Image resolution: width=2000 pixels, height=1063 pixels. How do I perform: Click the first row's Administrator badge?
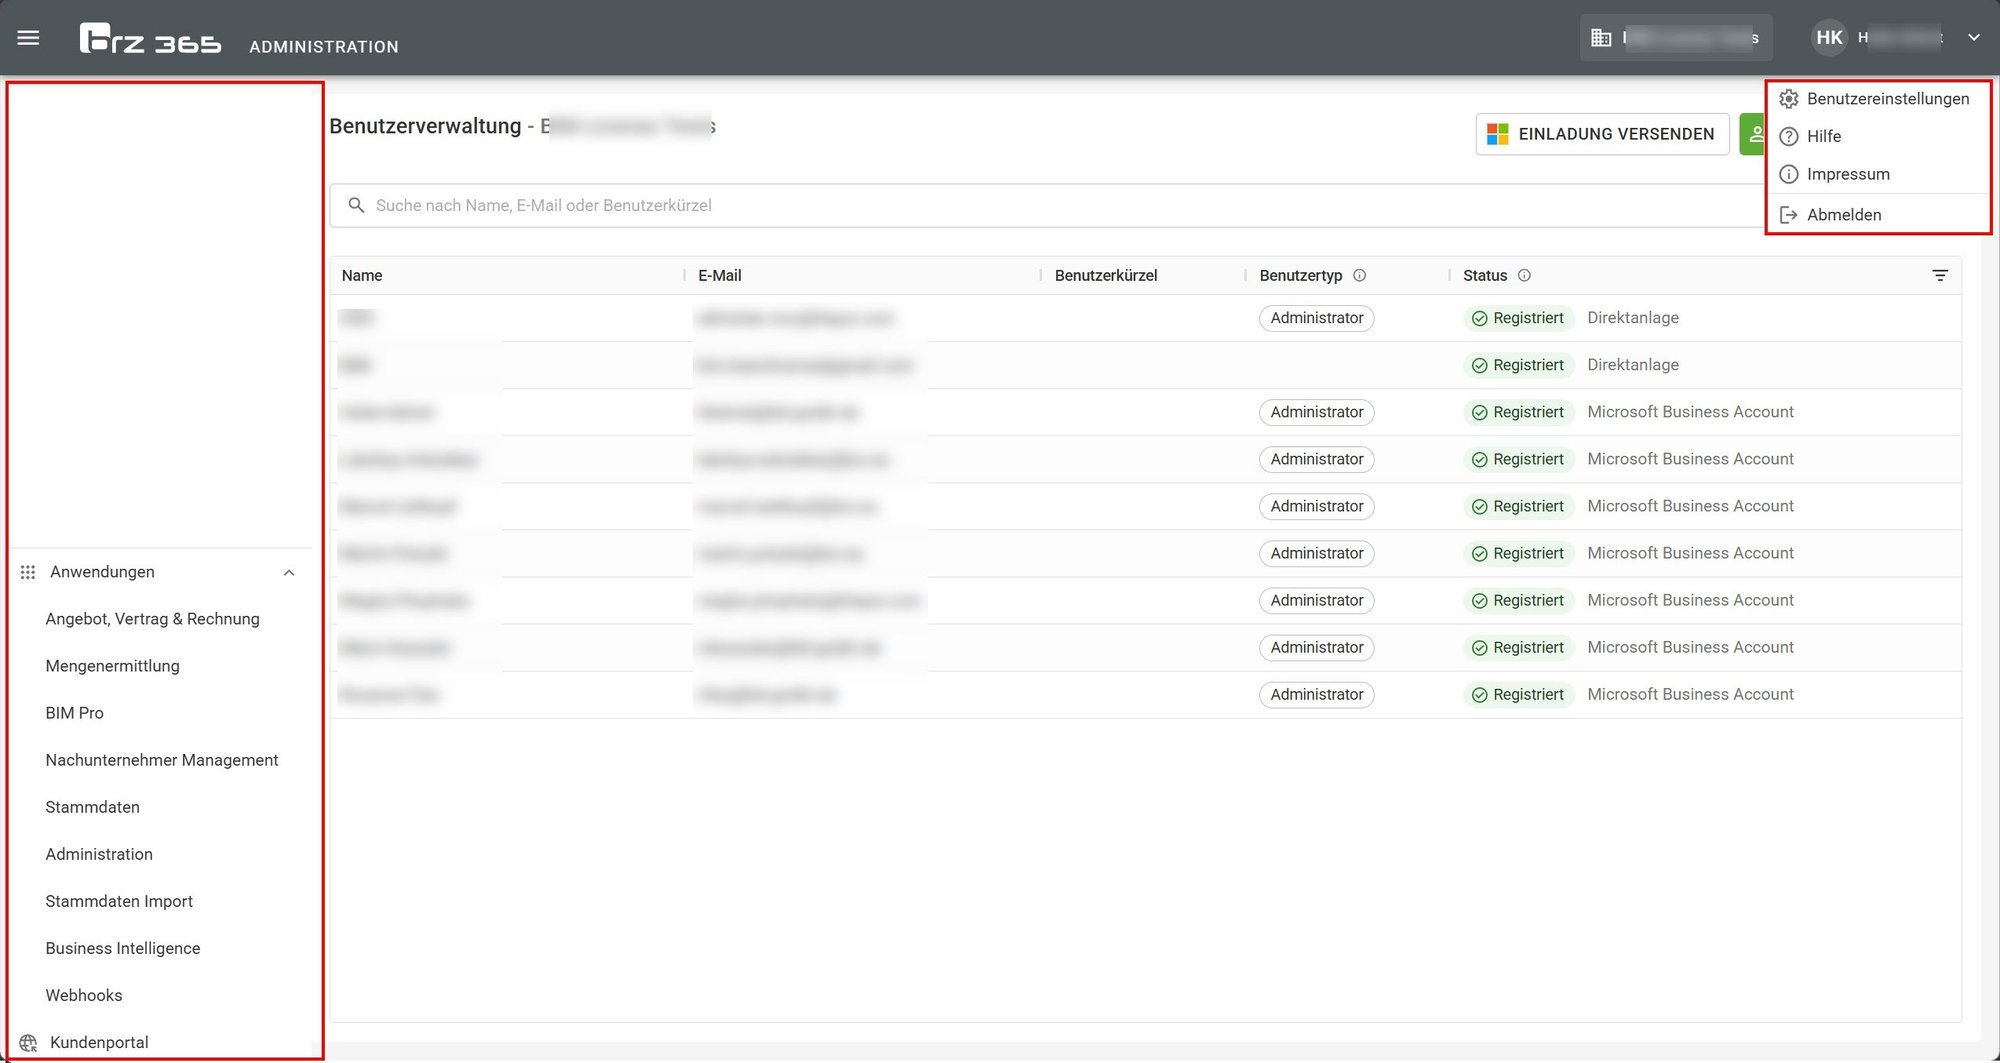[1316, 318]
